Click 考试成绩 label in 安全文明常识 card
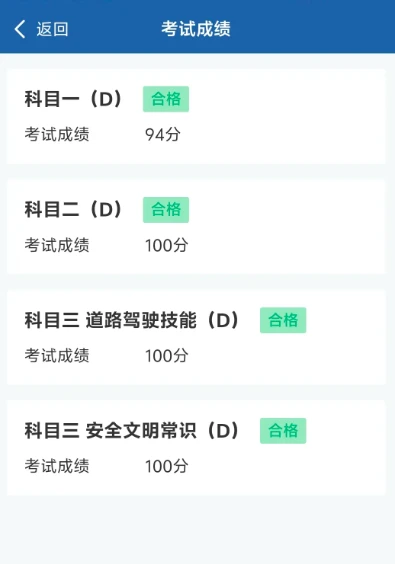The height and width of the screenshot is (564, 395). coord(57,466)
